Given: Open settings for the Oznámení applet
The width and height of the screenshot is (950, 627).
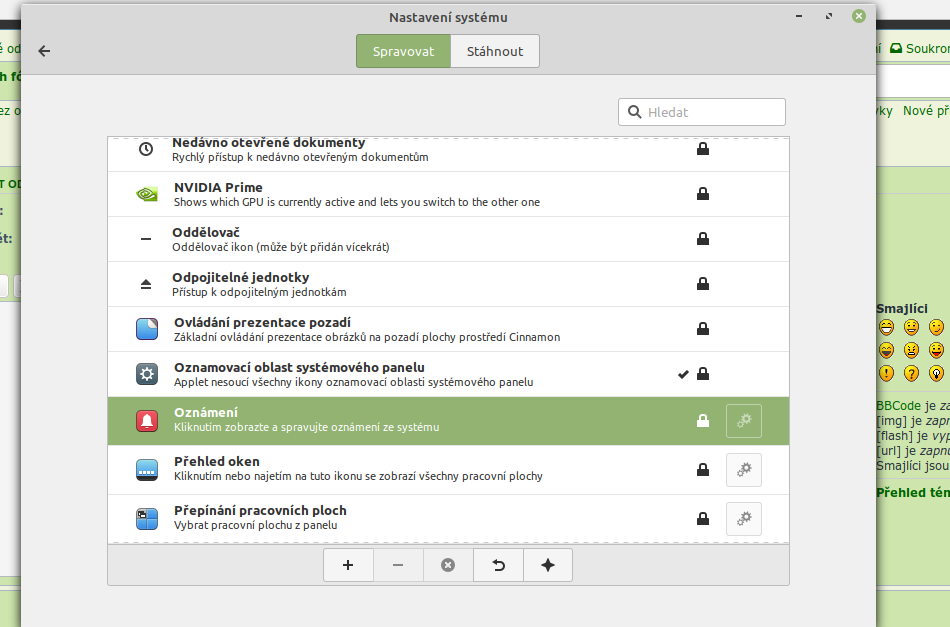Looking at the screenshot, I should click(x=743, y=421).
